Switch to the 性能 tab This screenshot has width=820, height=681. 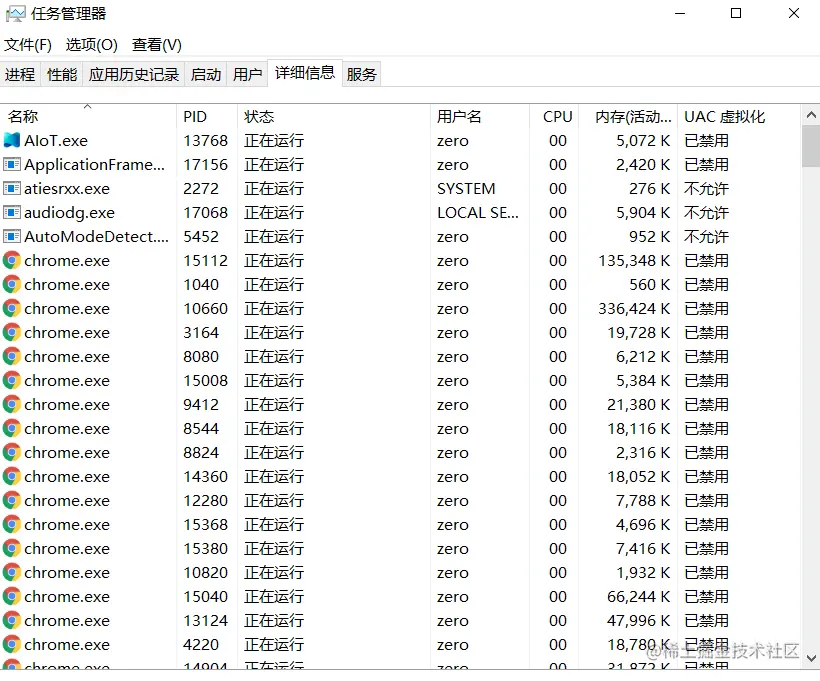(62, 74)
